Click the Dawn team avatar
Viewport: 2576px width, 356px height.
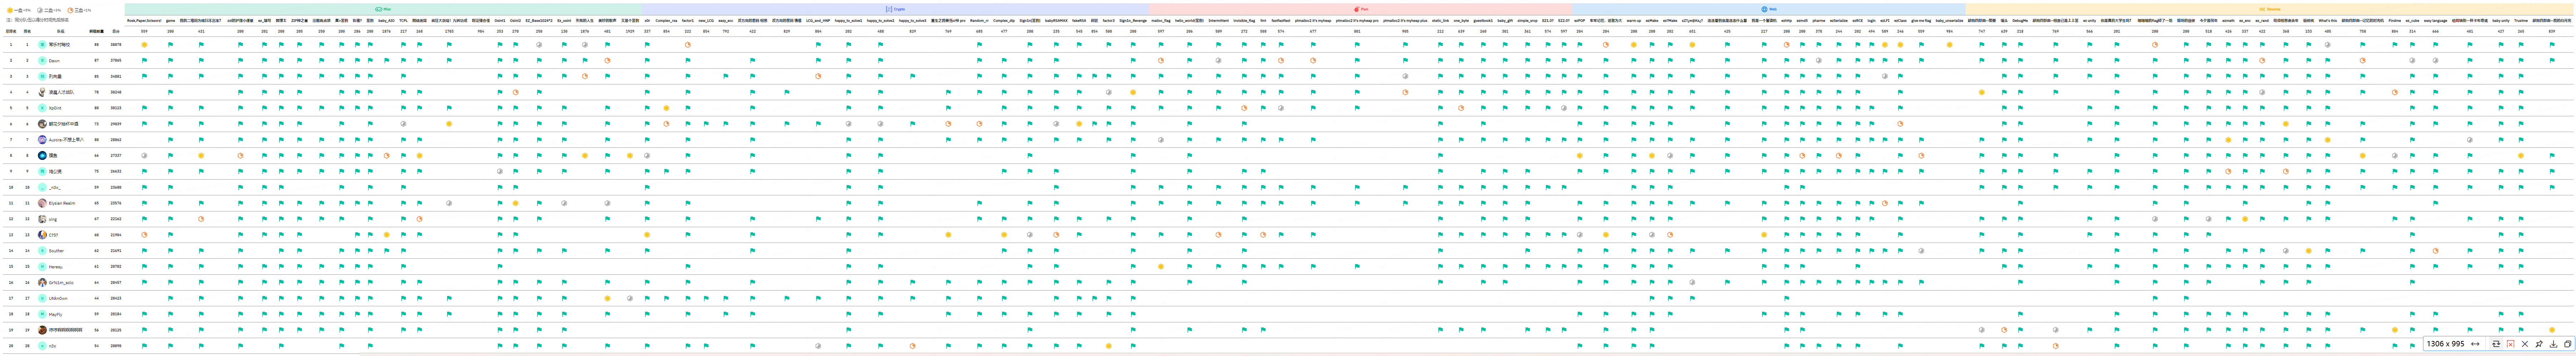[x=42, y=61]
